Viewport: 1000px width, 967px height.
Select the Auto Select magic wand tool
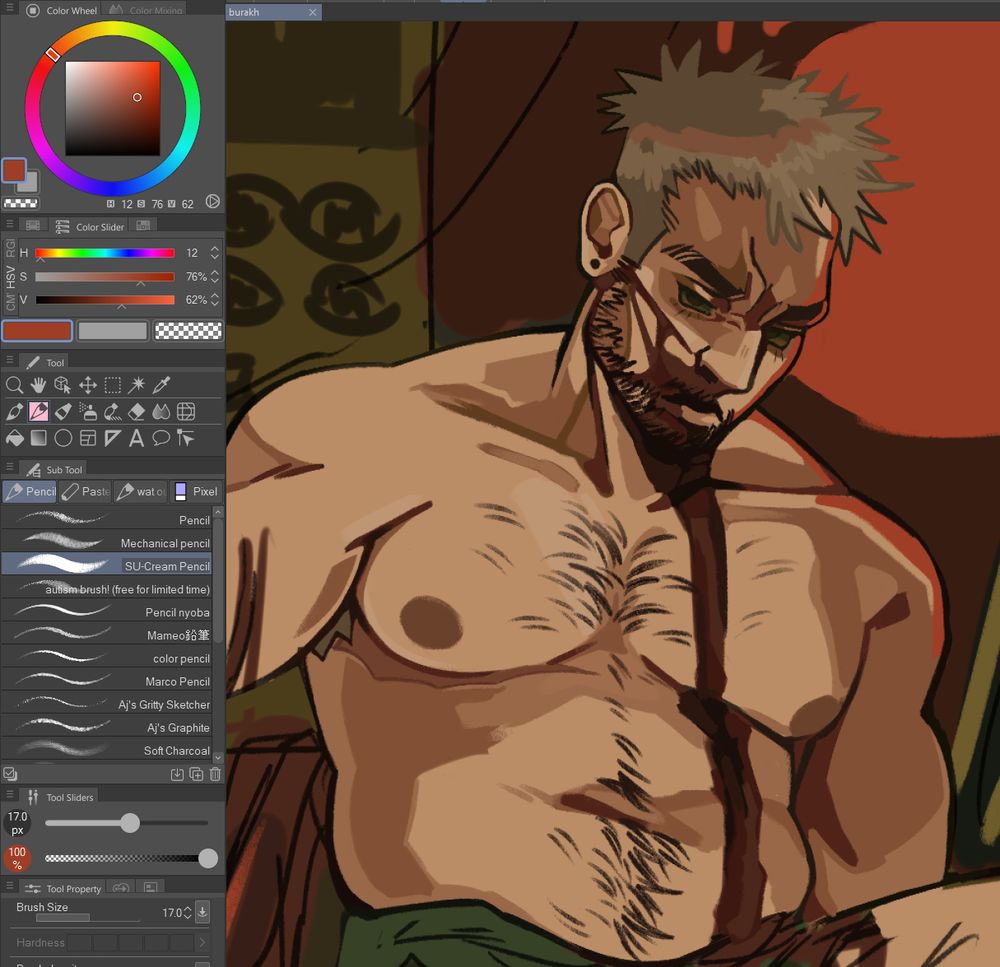coord(136,385)
